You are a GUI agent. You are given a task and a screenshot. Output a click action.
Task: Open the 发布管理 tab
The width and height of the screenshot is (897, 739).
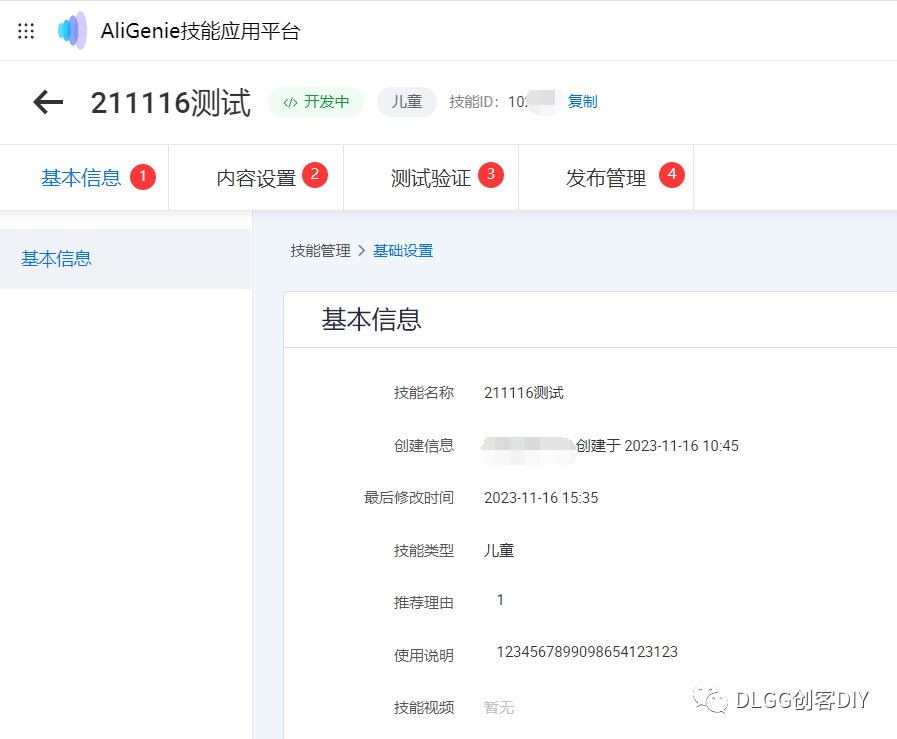pos(606,178)
